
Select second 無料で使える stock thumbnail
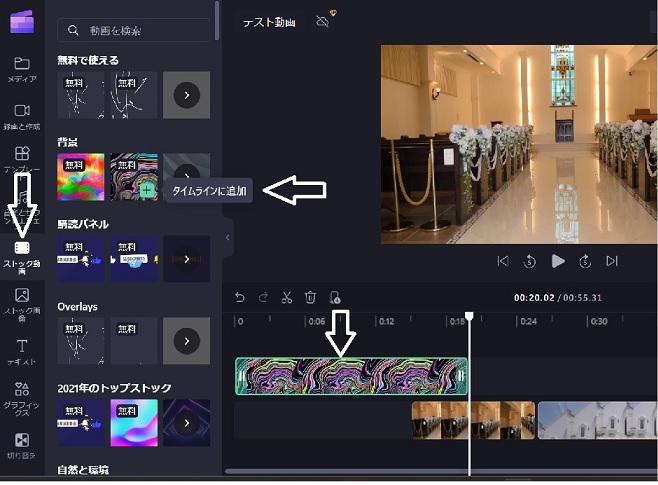point(134,95)
